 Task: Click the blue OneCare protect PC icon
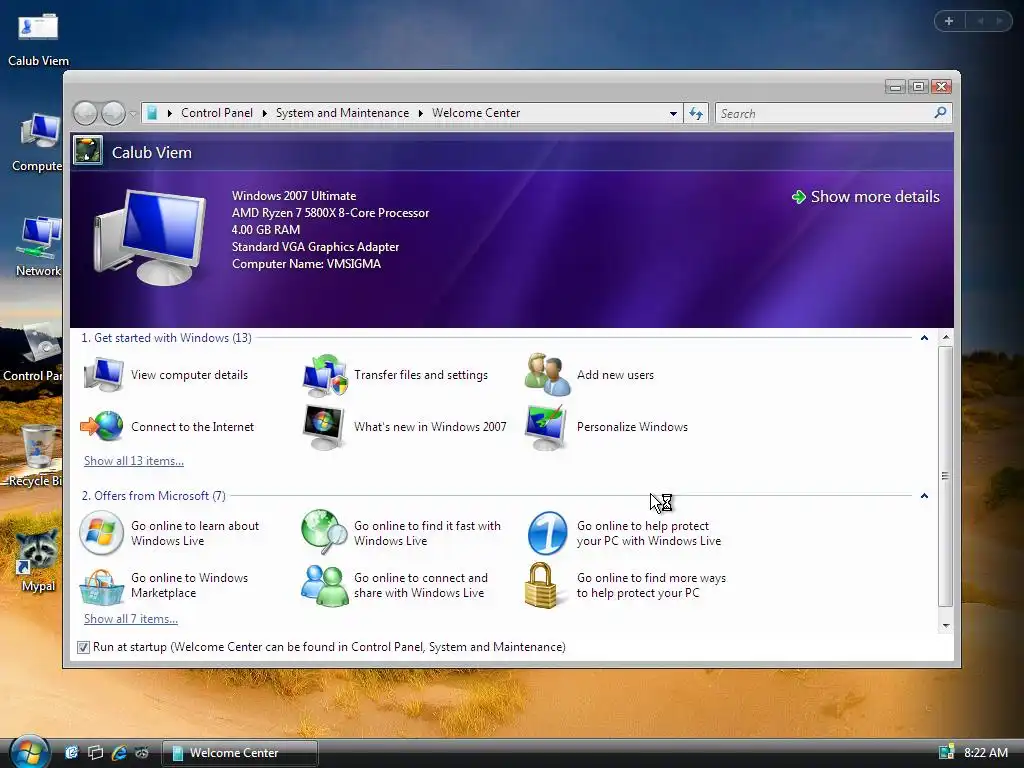point(547,533)
